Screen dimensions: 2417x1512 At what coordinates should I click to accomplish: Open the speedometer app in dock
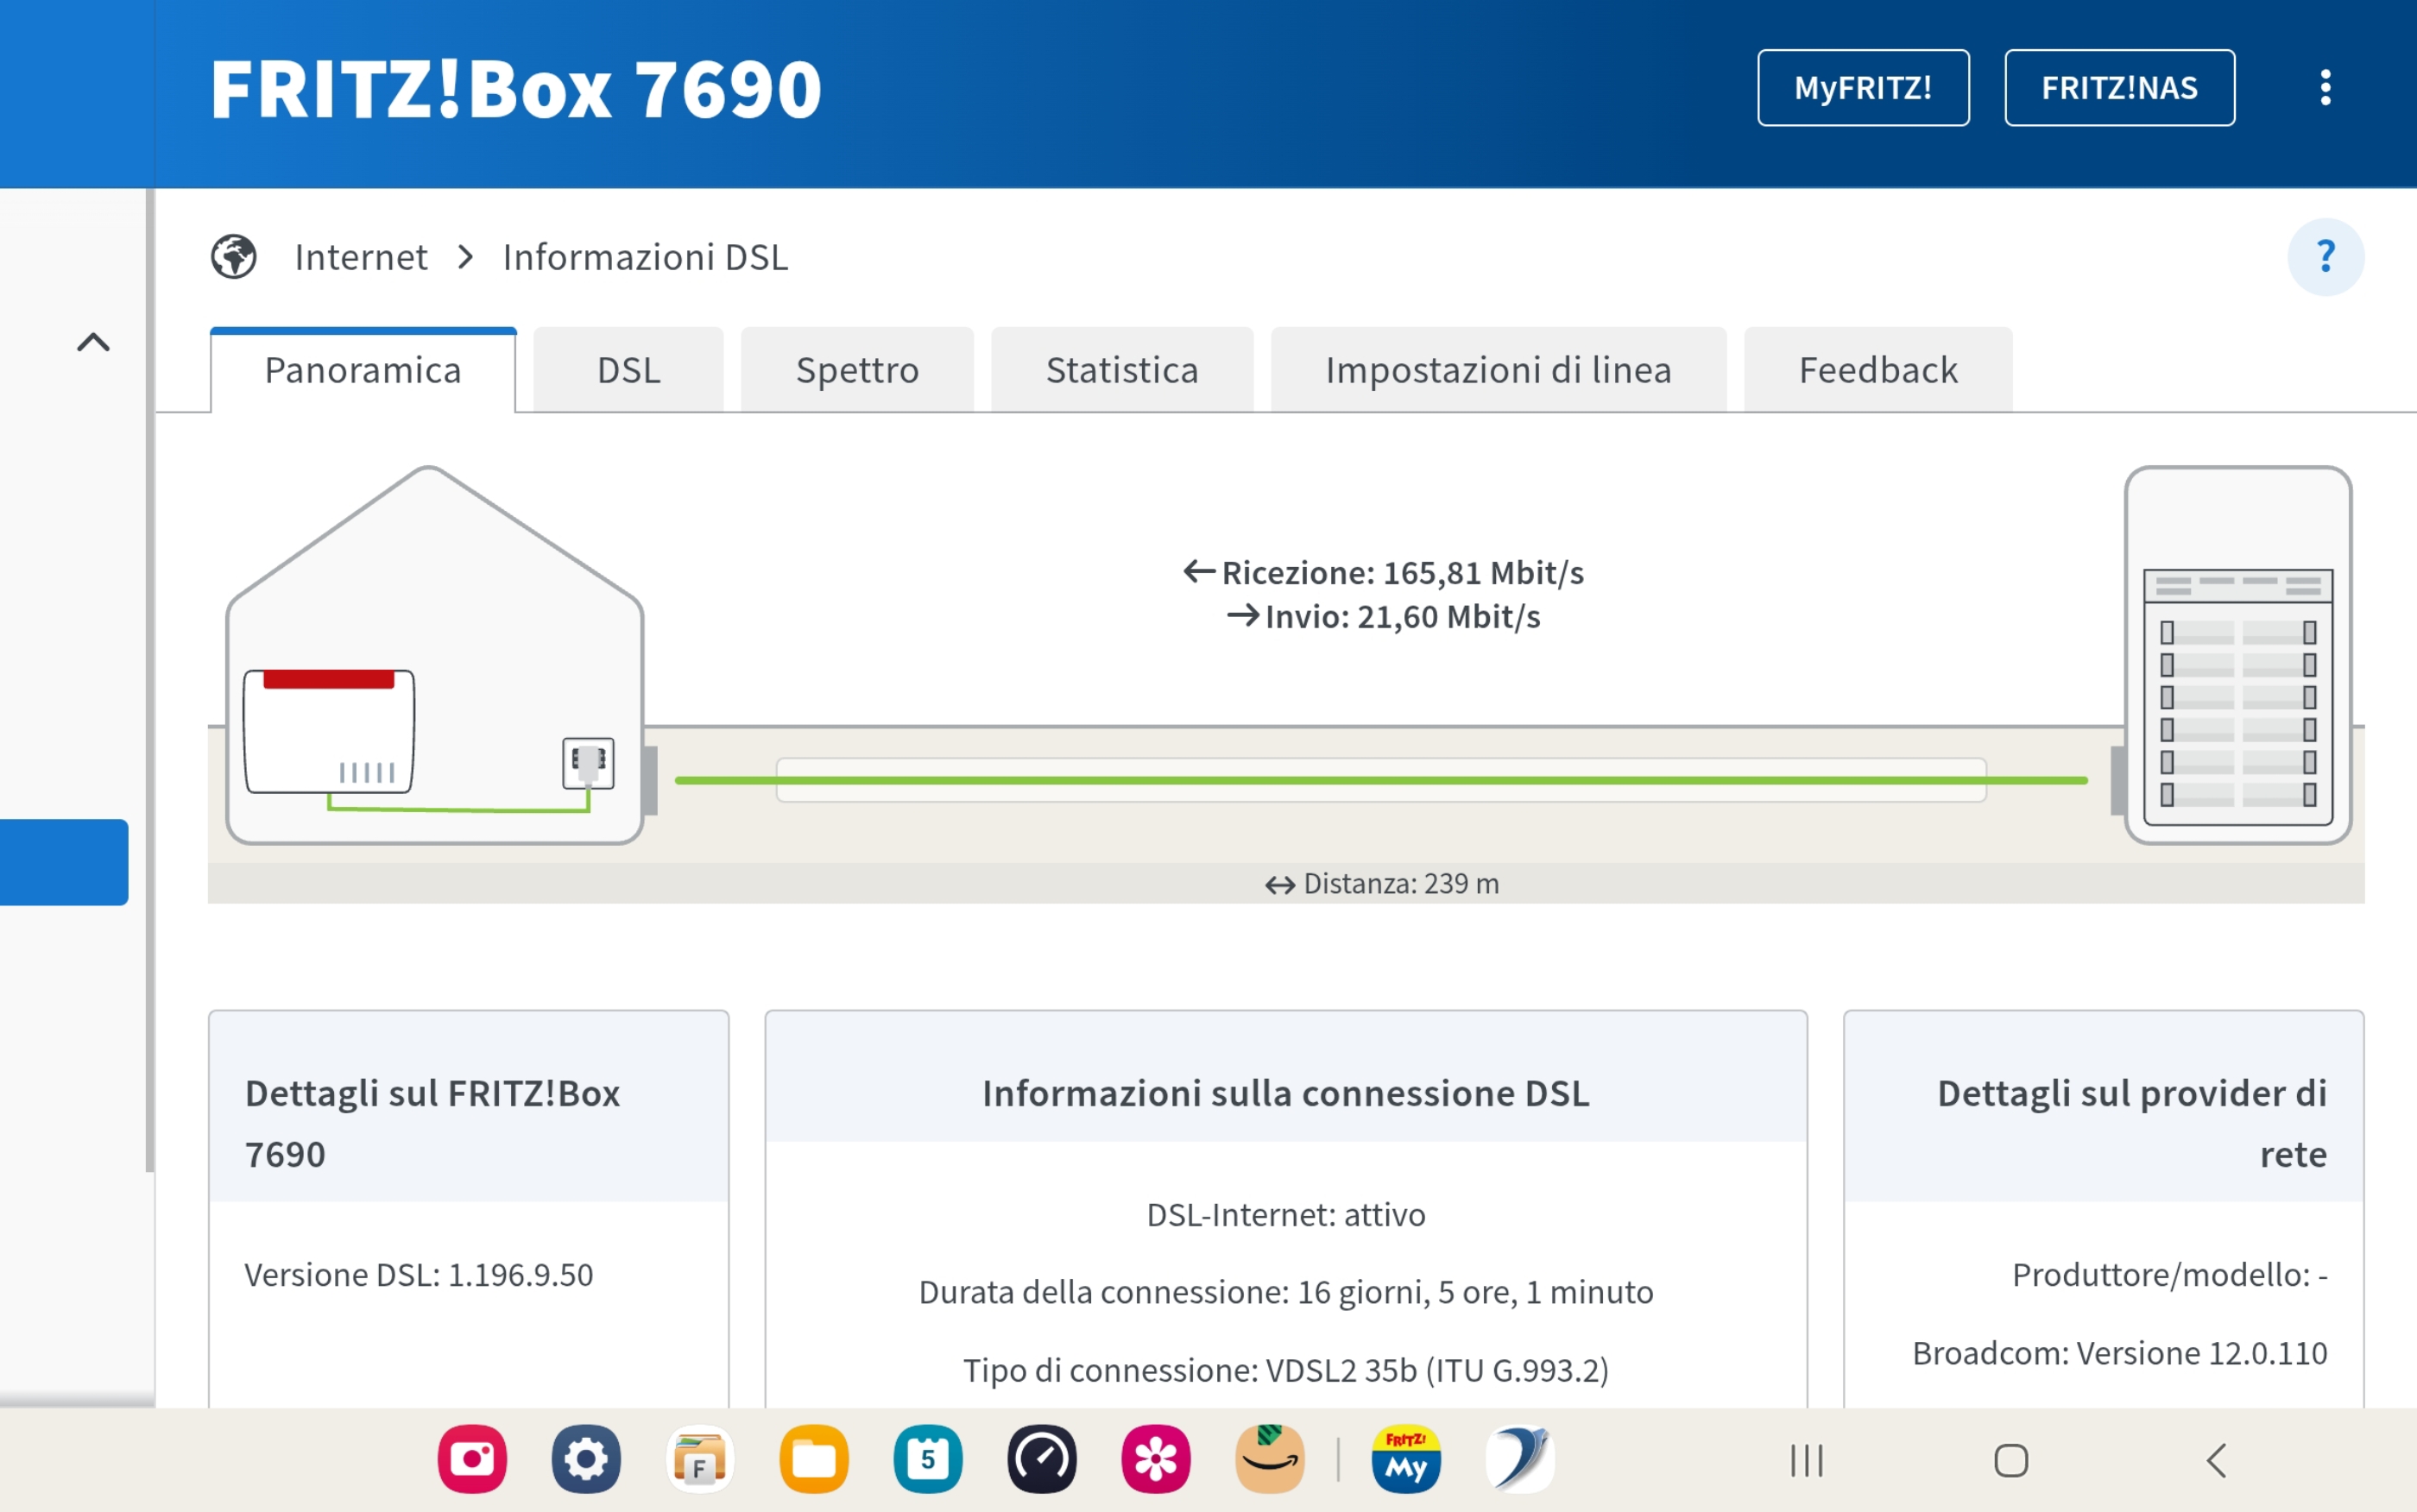[x=1041, y=1459]
